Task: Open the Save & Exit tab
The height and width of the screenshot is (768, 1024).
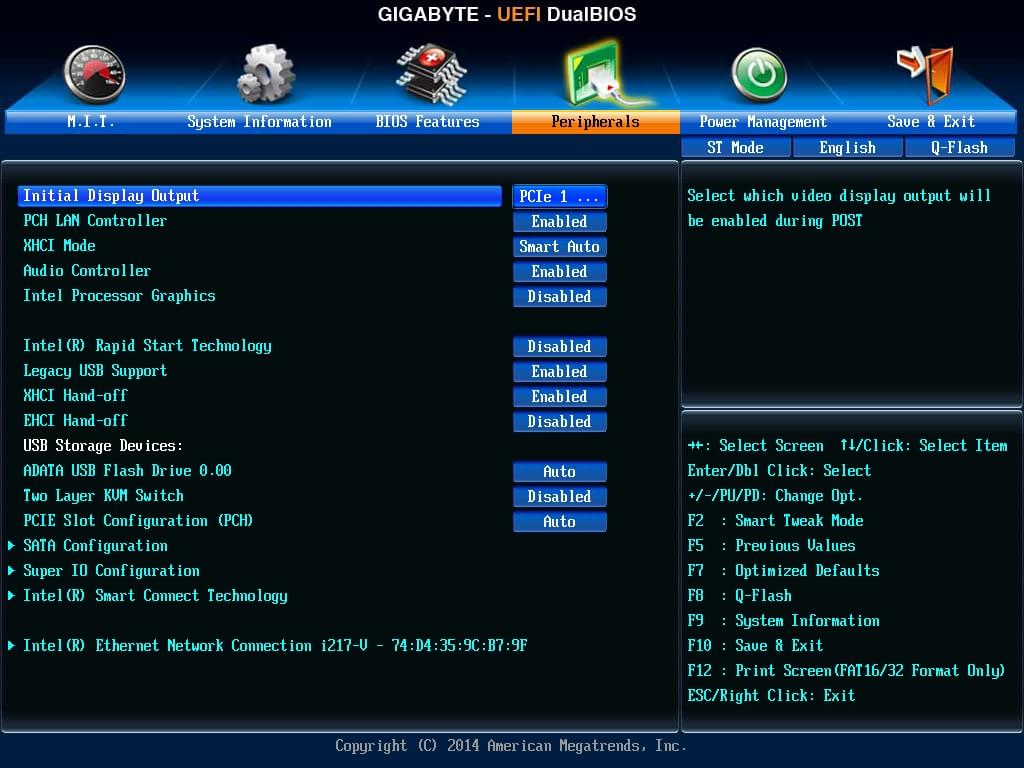Action: pos(931,121)
